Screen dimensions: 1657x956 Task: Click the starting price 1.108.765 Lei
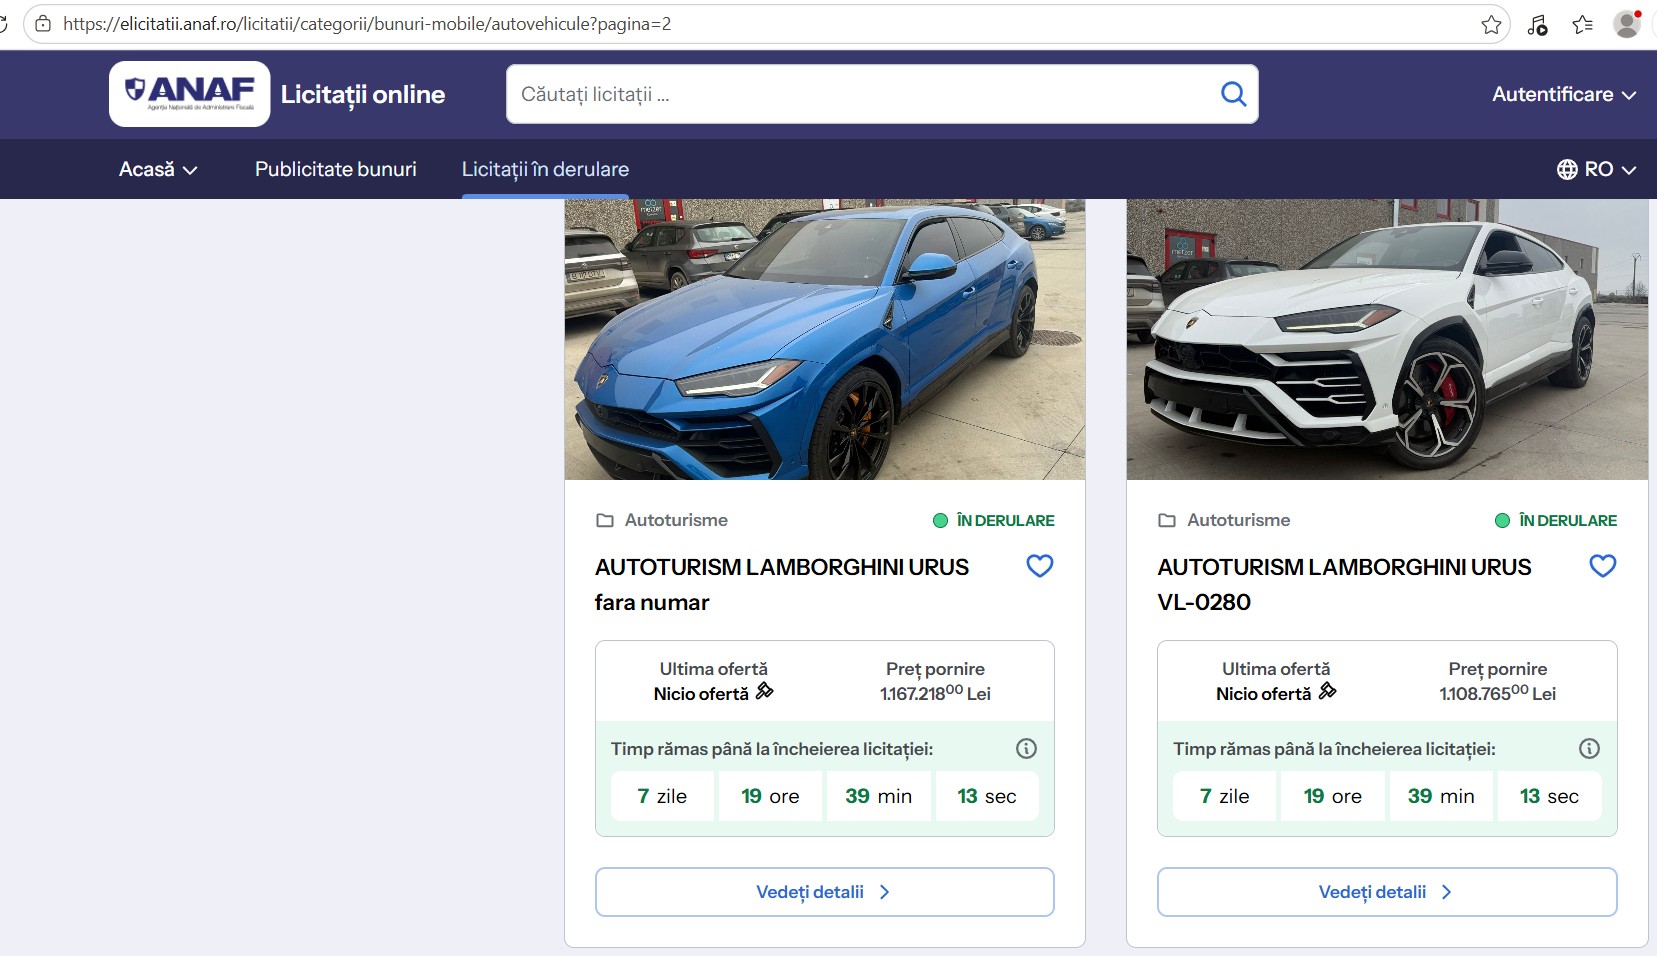click(x=1498, y=693)
